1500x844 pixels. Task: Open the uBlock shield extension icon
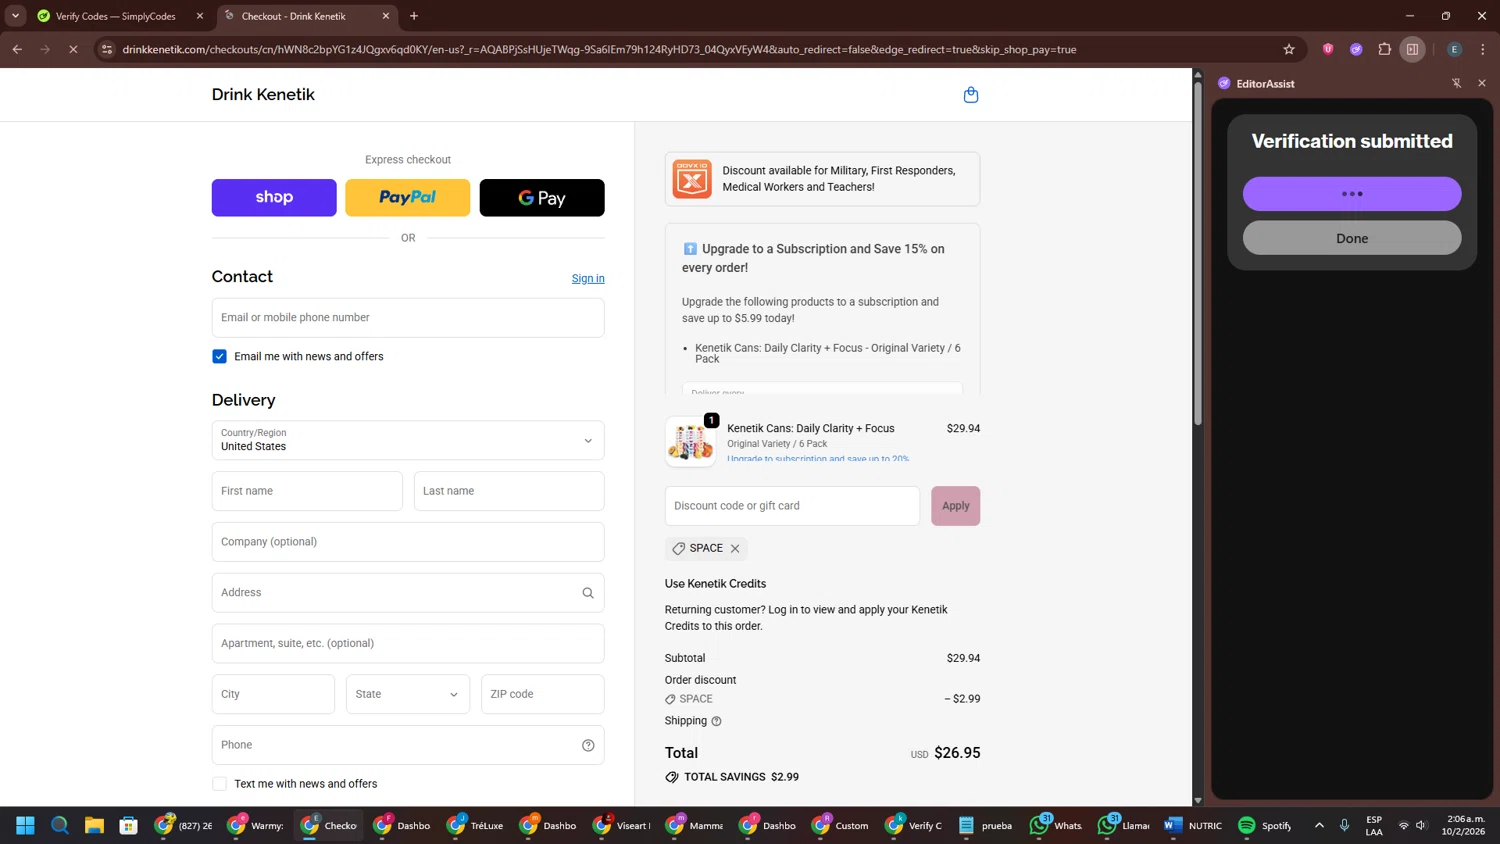pos(1328,49)
